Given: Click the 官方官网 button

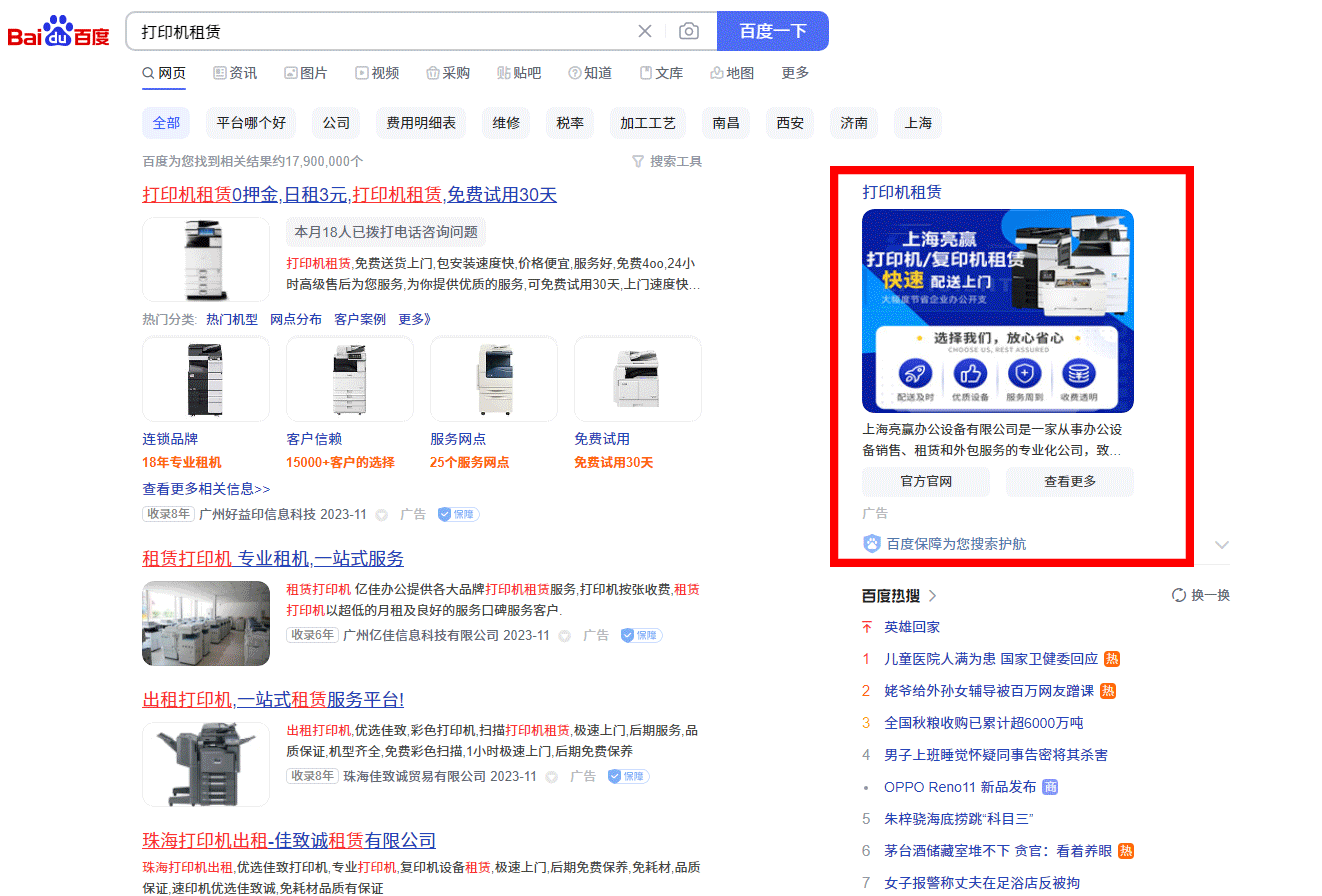Looking at the screenshot, I should click(x=926, y=481).
